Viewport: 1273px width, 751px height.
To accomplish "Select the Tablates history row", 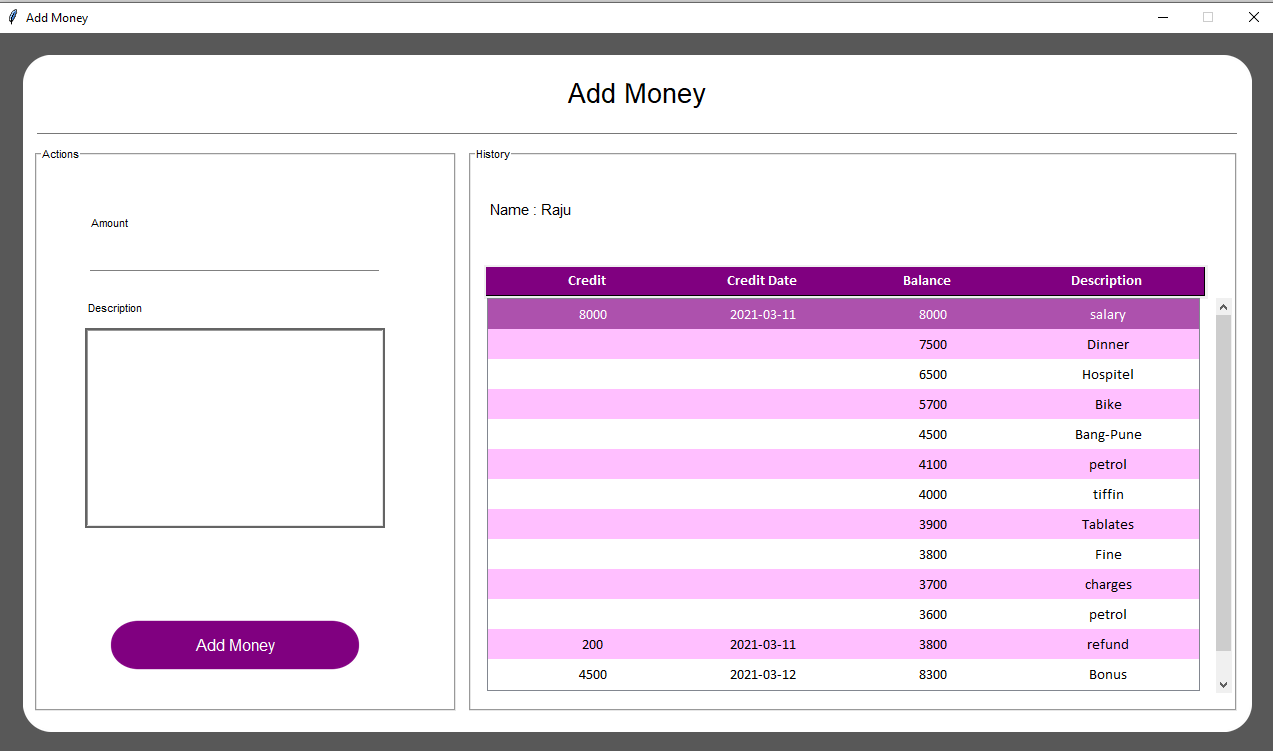I will (x=842, y=524).
